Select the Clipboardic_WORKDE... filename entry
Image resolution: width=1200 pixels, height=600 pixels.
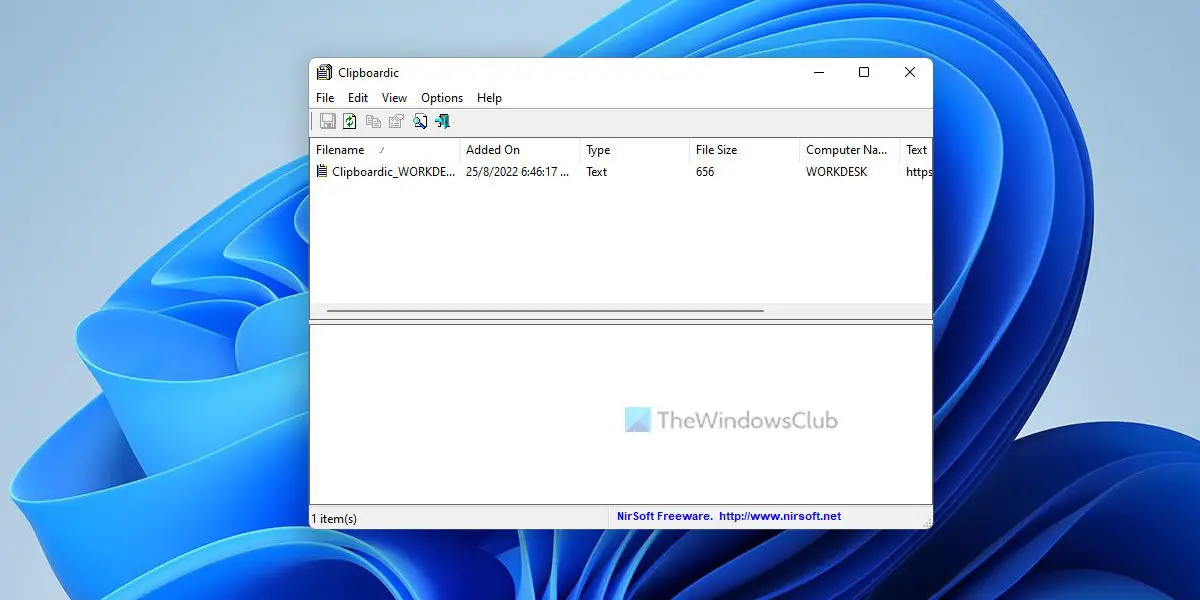[393, 172]
